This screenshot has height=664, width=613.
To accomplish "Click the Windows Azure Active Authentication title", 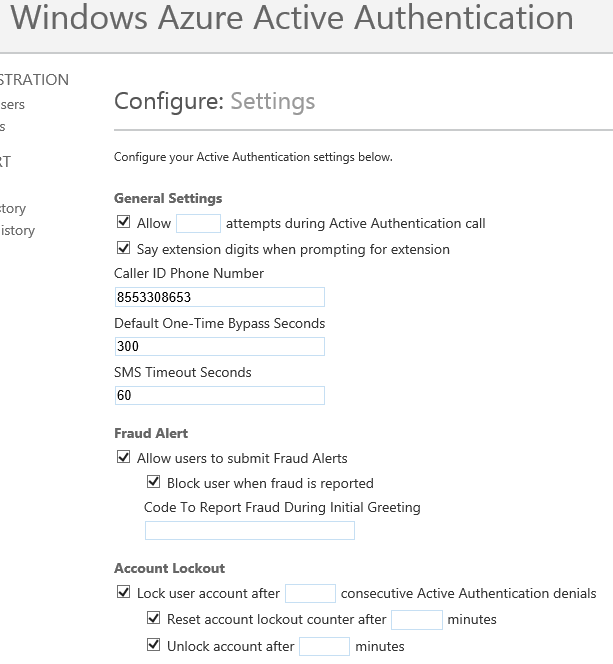I will pos(292,18).
